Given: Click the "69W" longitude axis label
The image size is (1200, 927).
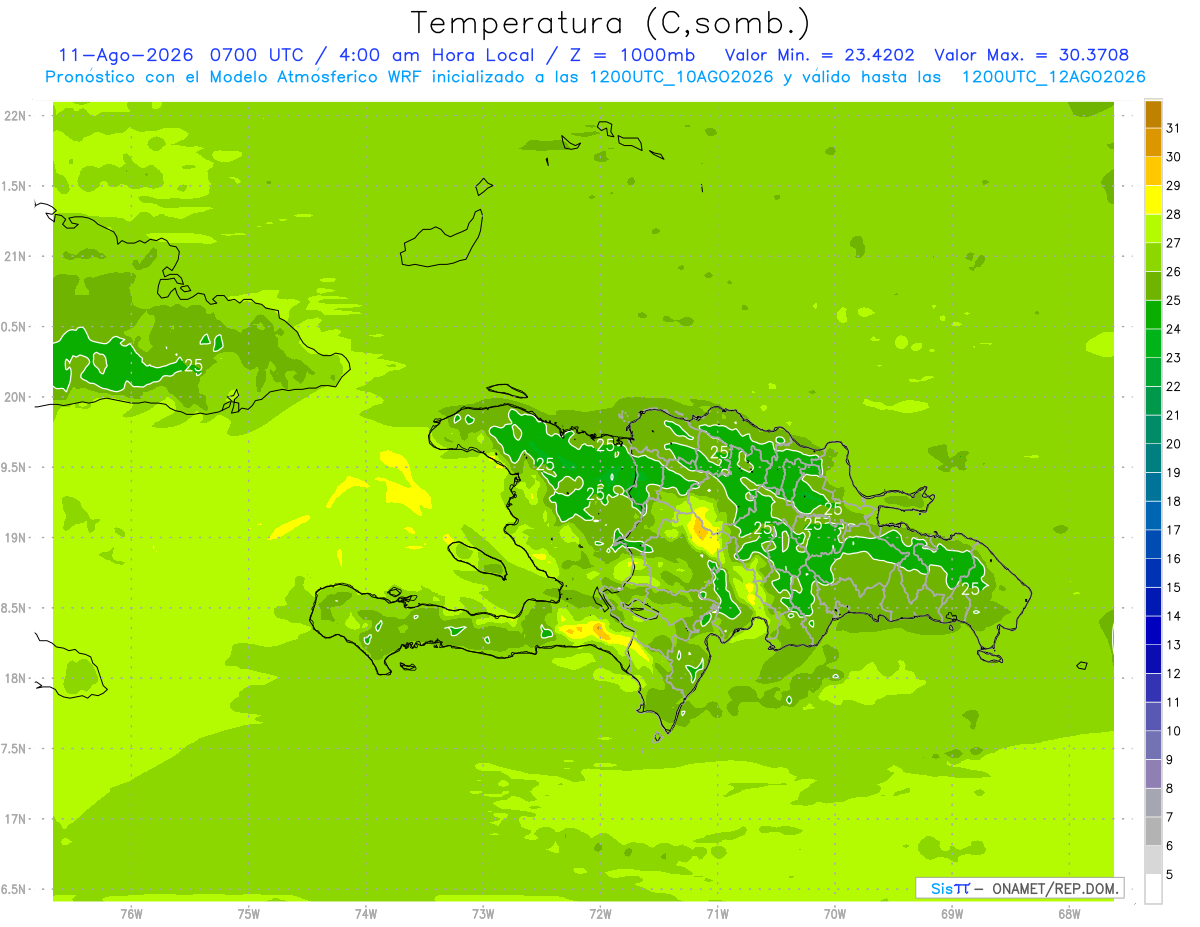Looking at the screenshot, I should 952,914.
